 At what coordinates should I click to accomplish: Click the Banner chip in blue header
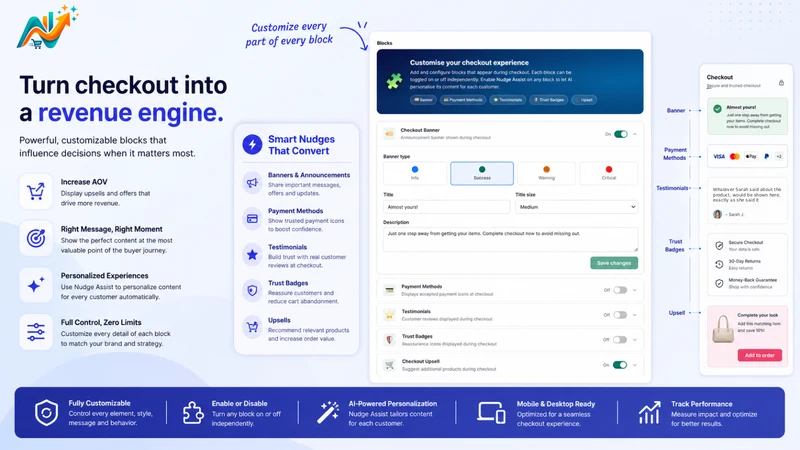point(423,99)
